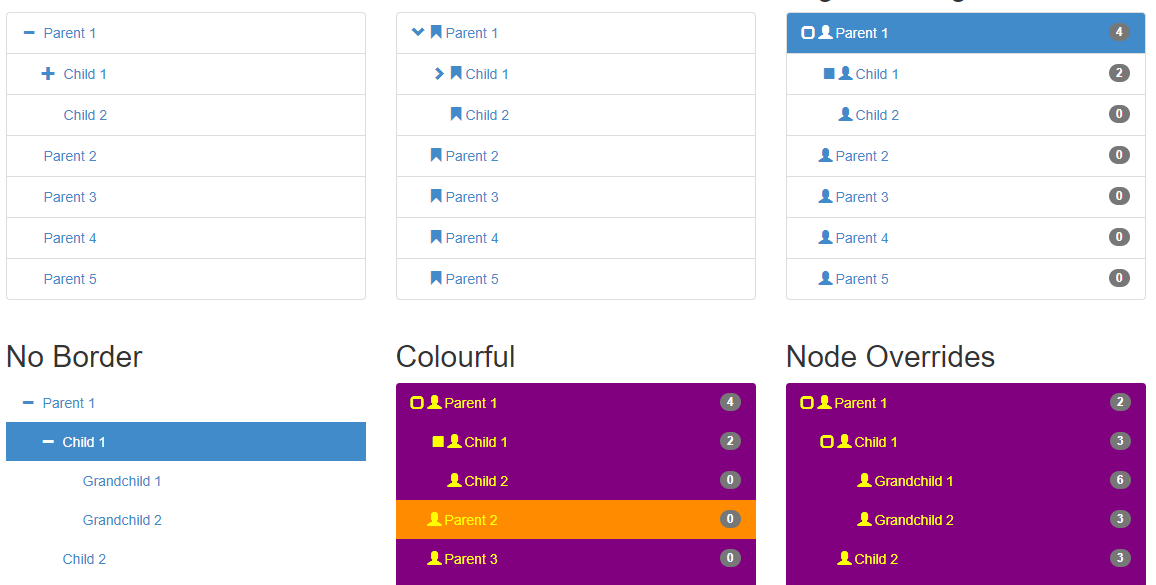
Task: Expand Child 1 using the plus icon
Action: pyautogui.click(x=48, y=74)
